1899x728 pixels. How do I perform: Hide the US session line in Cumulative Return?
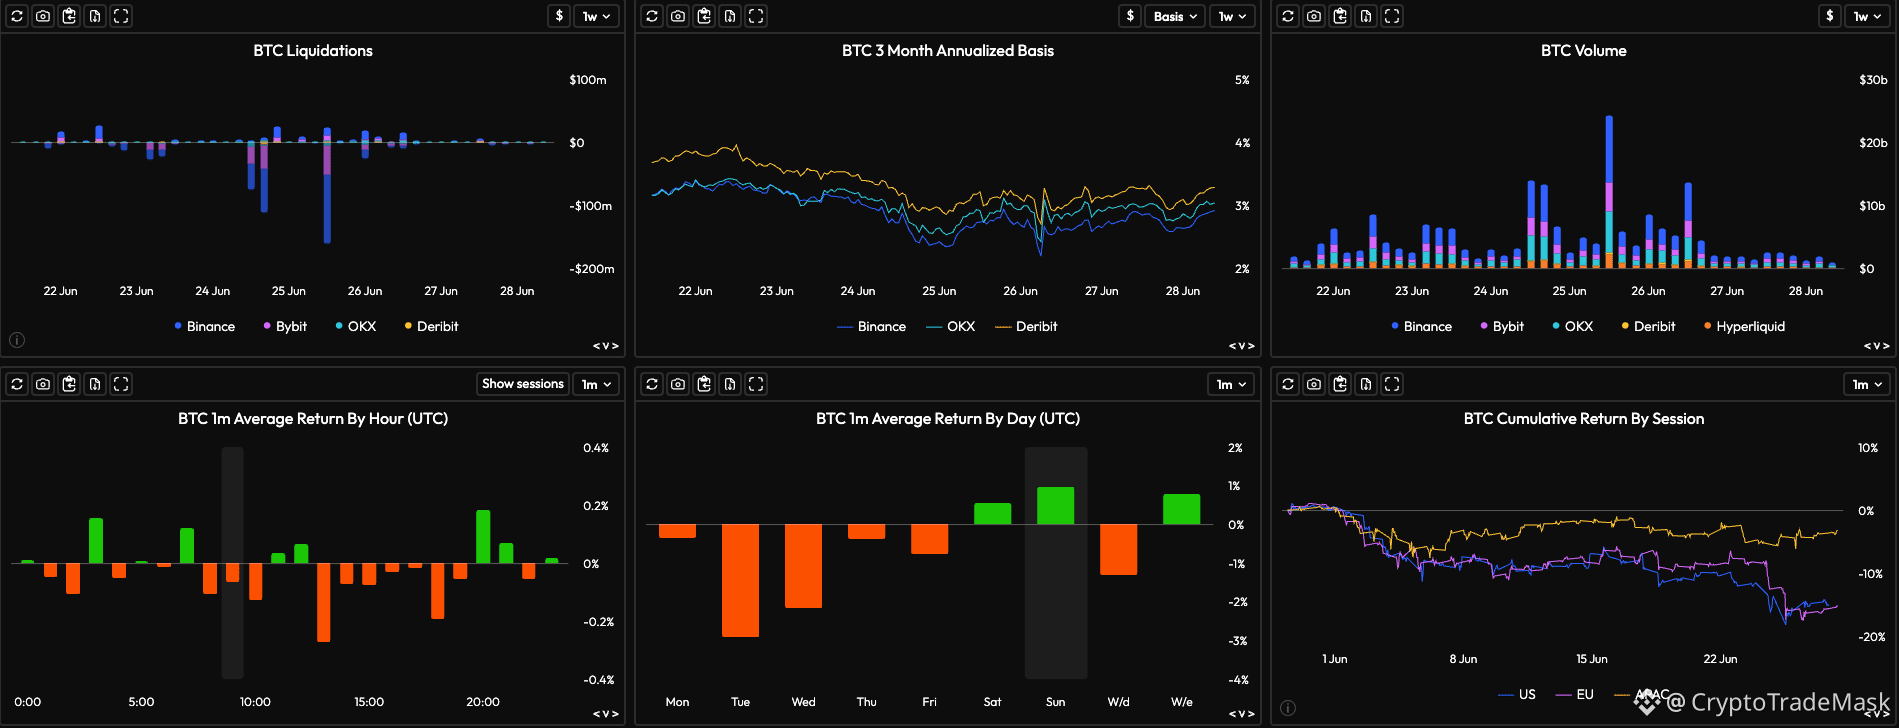click(x=1517, y=695)
